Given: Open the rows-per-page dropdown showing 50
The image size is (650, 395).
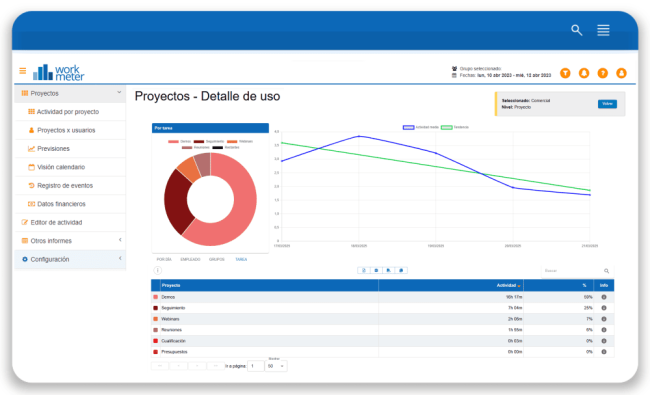Looking at the screenshot, I should [276, 366].
